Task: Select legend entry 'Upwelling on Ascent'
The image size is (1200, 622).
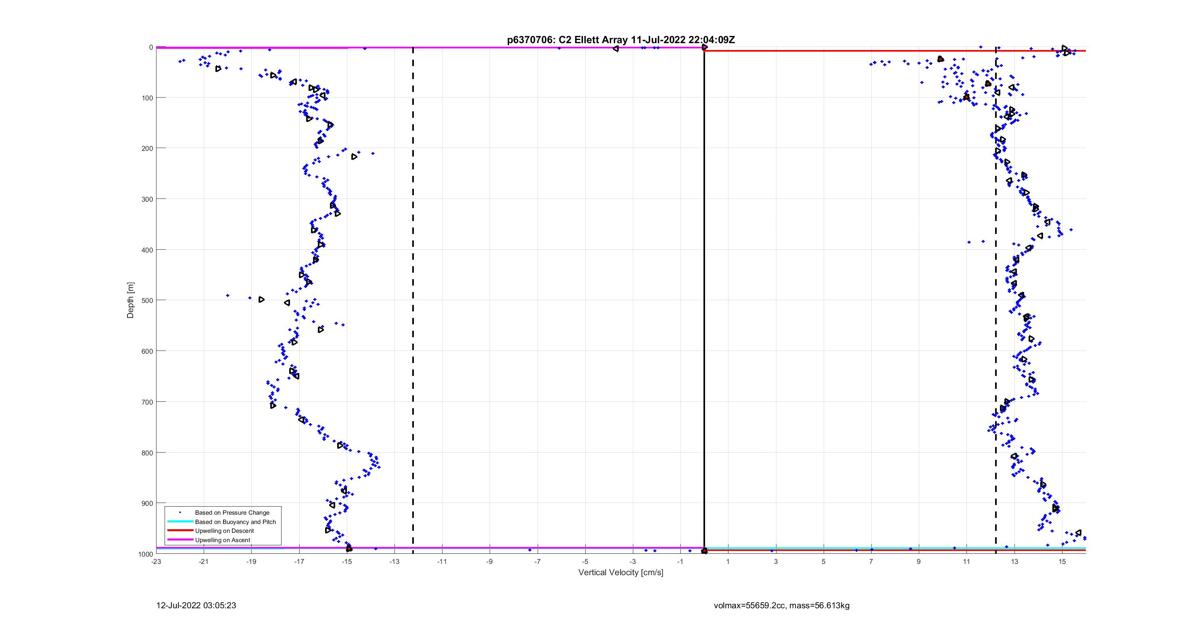Action: coord(223,540)
